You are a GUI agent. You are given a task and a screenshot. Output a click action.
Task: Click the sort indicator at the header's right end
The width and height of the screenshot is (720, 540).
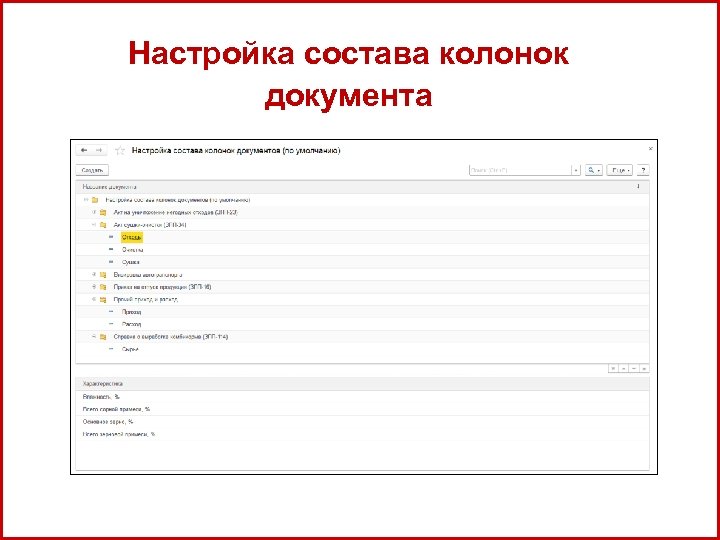click(638, 186)
